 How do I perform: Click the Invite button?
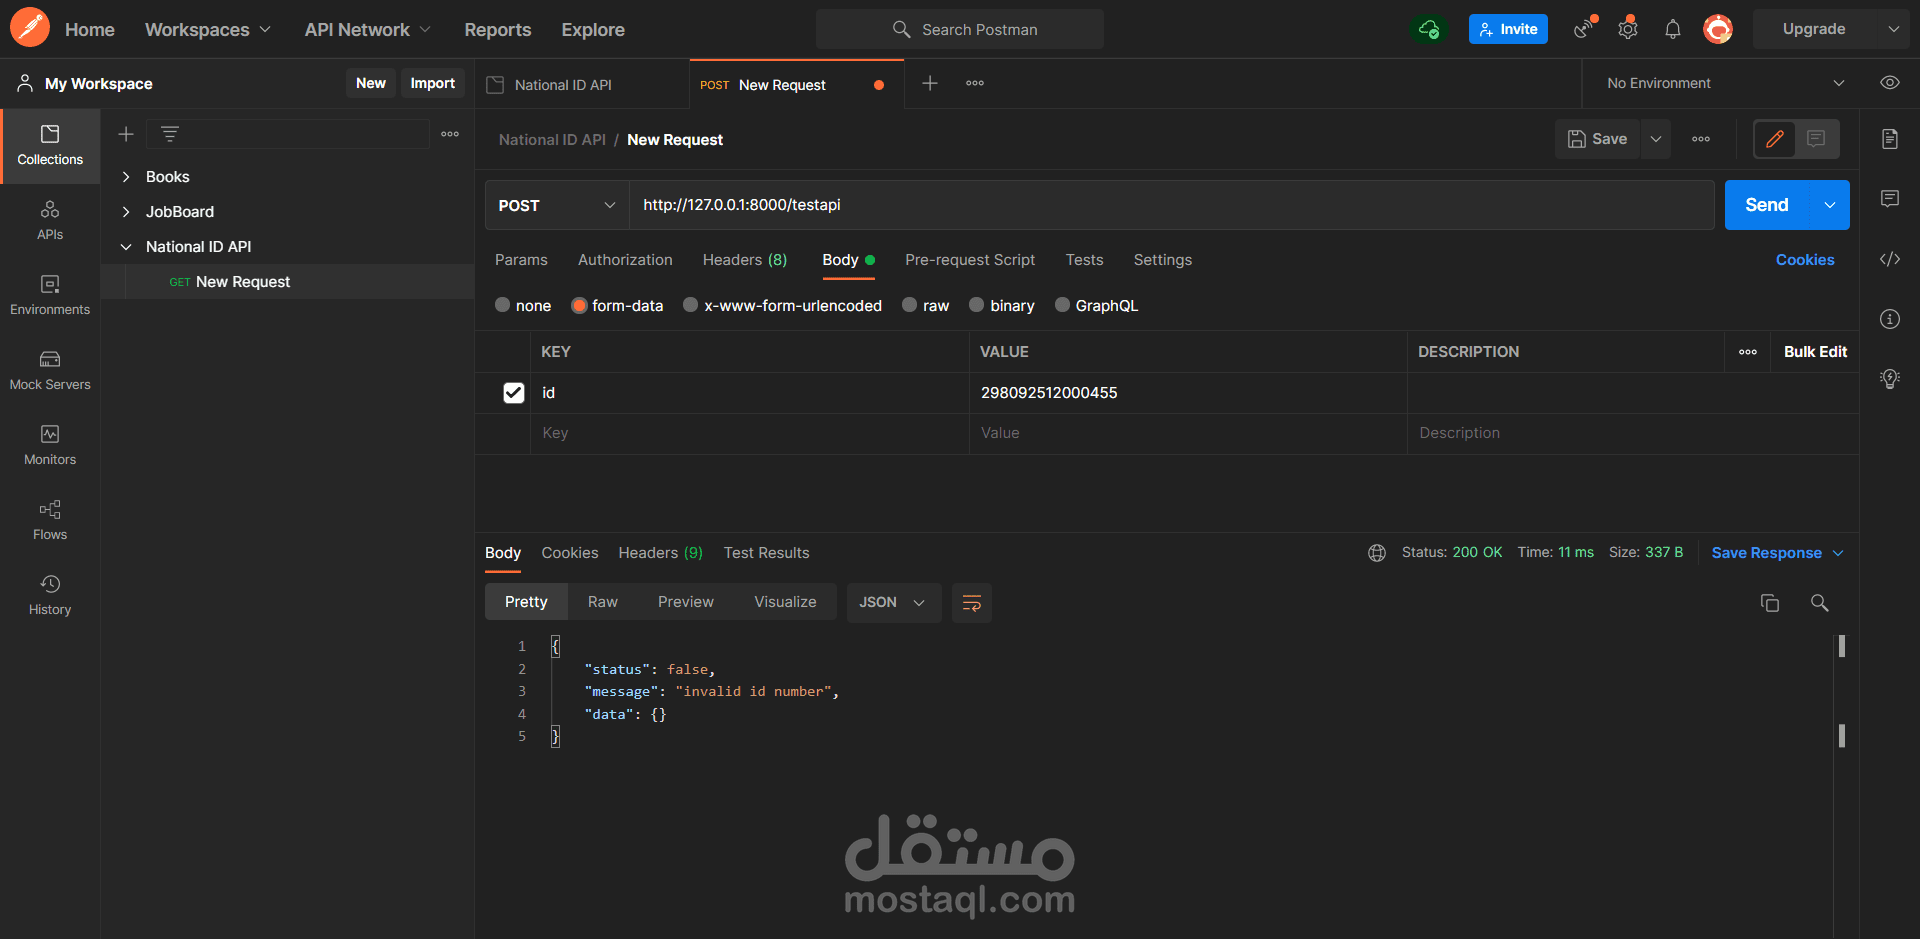pyautogui.click(x=1508, y=29)
